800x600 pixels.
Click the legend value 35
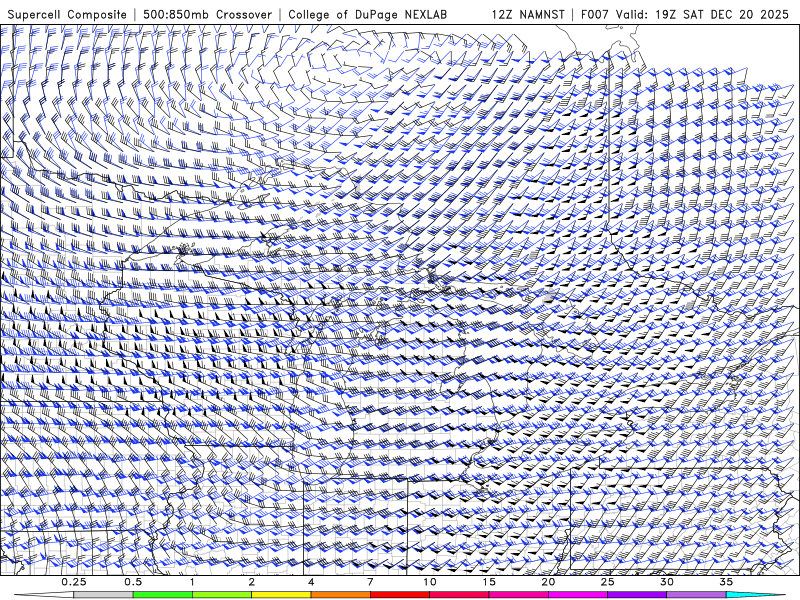pyautogui.click(x=726, y=582)
